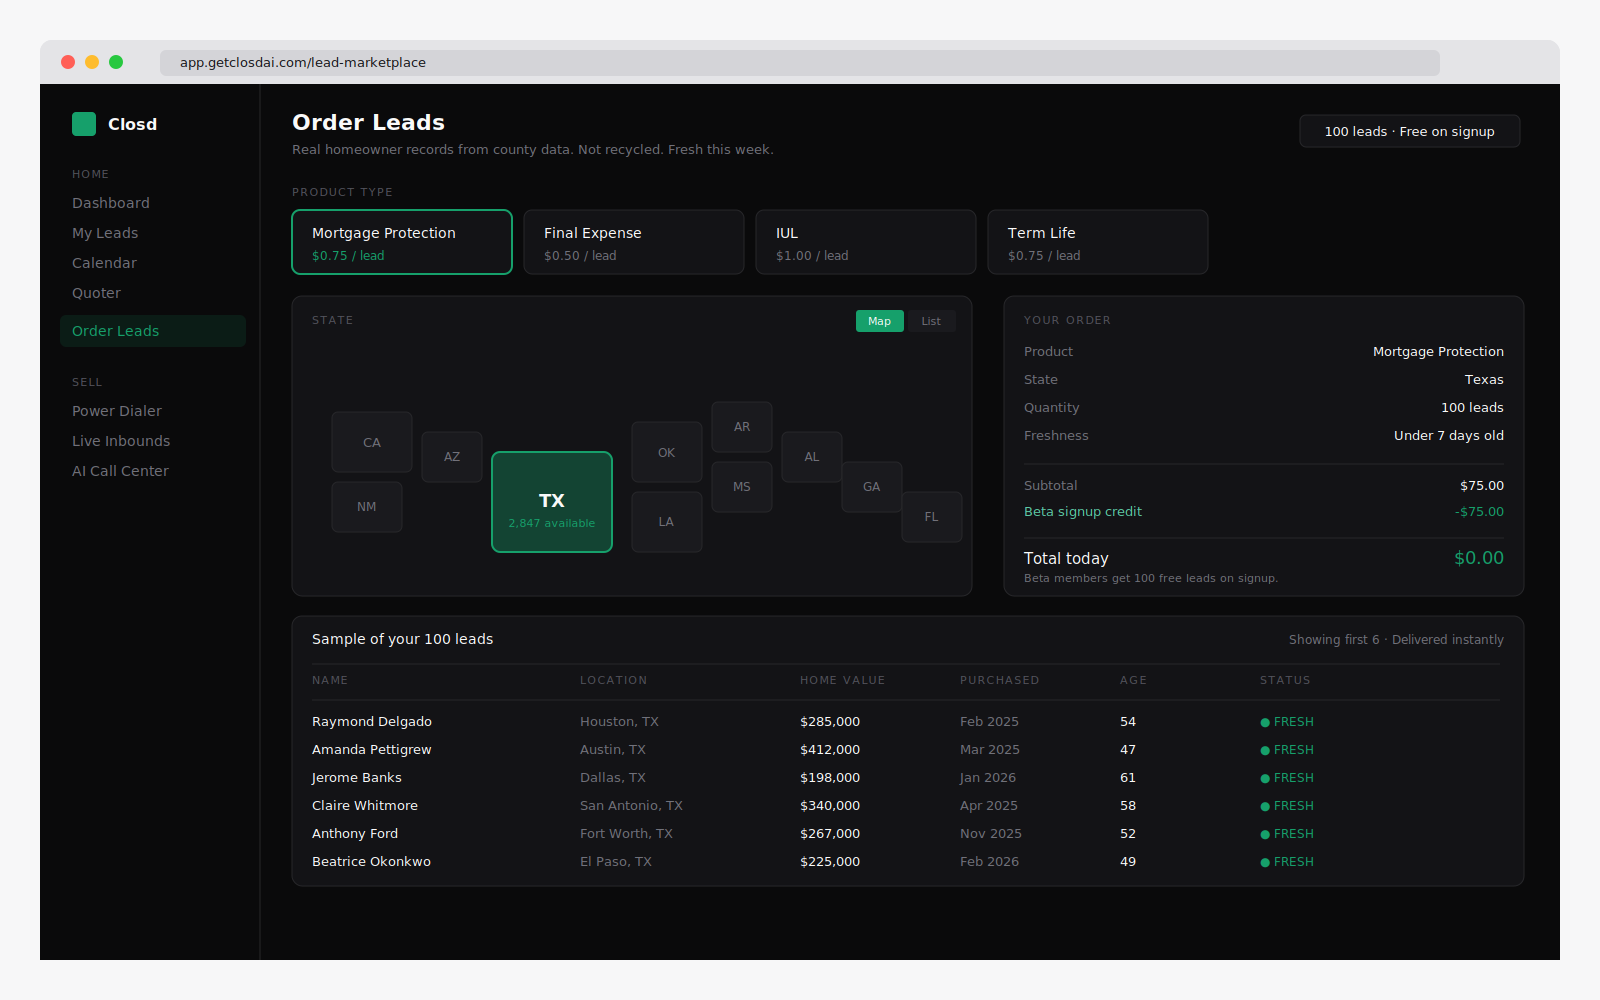The width and height of the screenshot is (1600, 1000).
Task: Select the IUL product option
Action: tap(865, 242)
